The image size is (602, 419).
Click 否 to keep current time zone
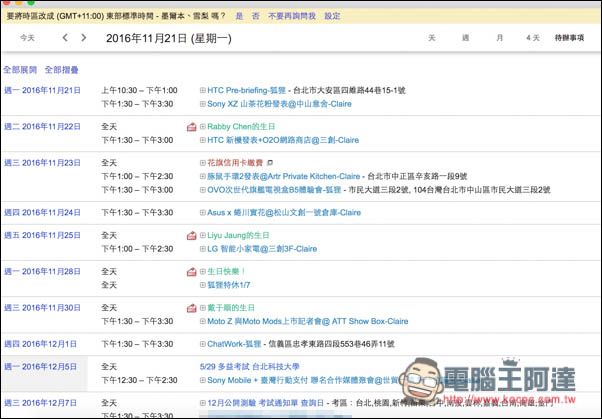[256, 16]
